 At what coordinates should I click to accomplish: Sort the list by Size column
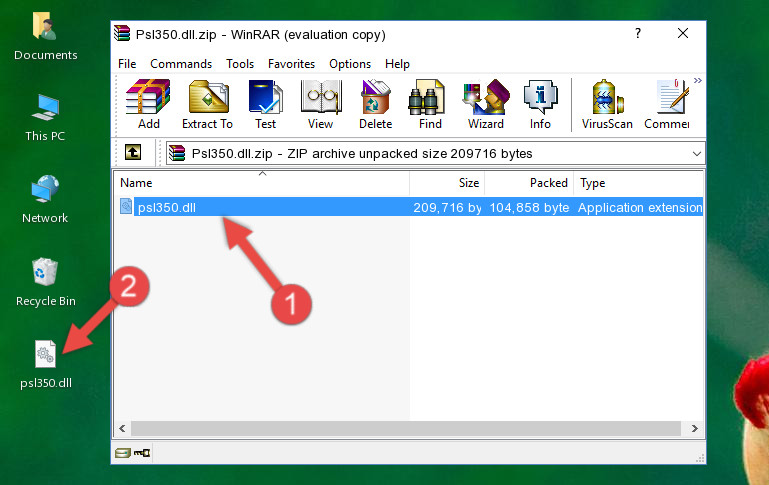[447, 183]
